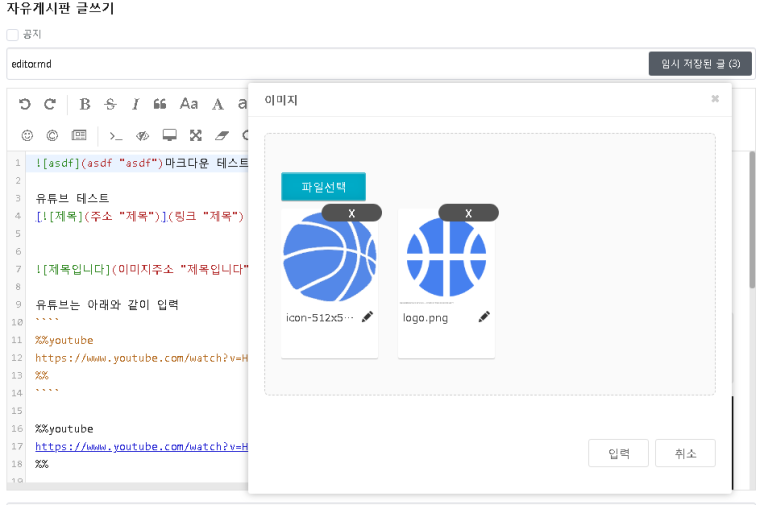Click the '[![제목]' link markdown on line 4
Viewport: 760px width, 505px height.
coord(58,216)
